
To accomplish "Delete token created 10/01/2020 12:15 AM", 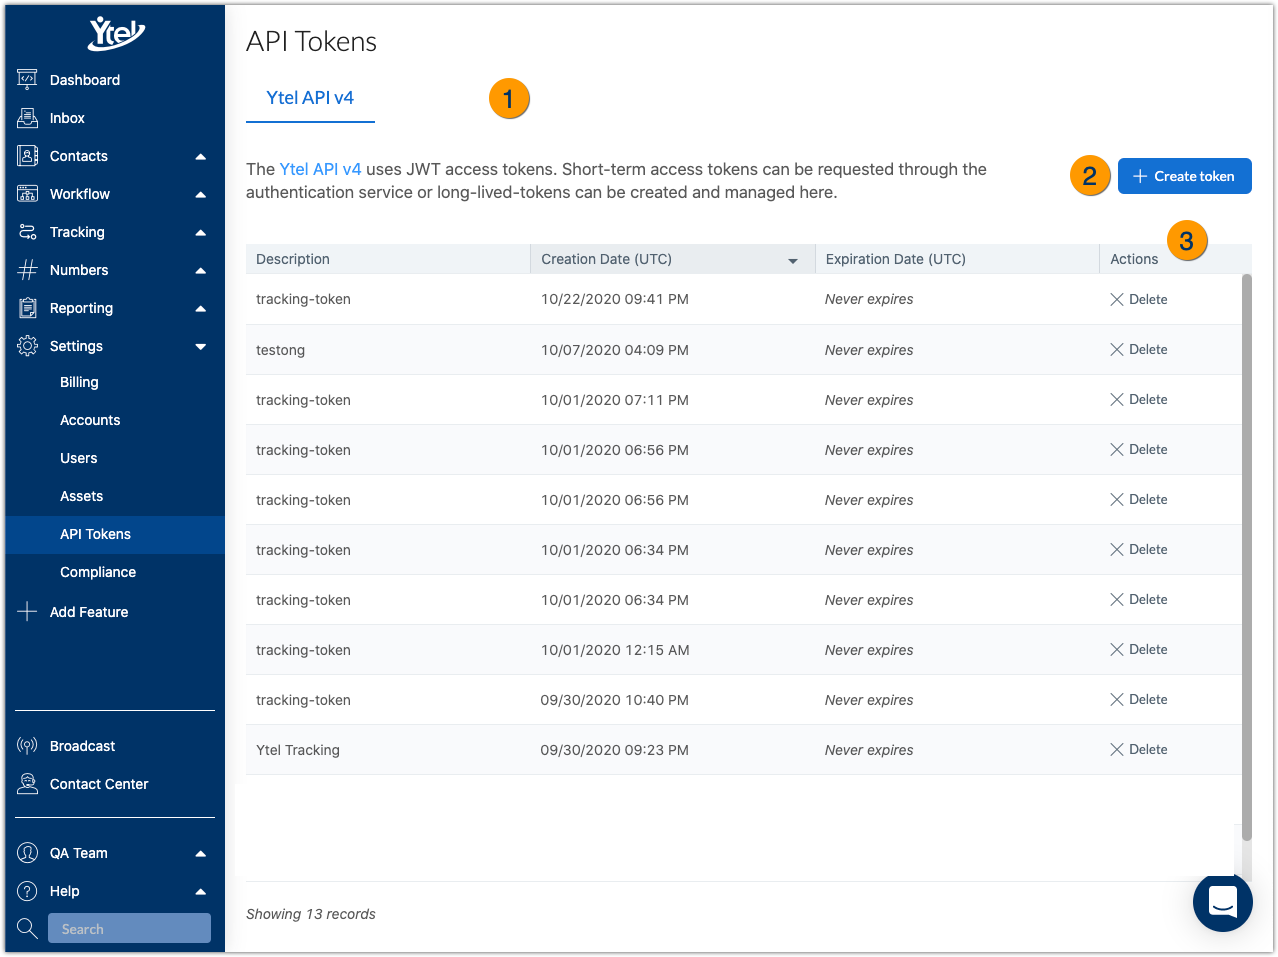I will tap(1139, 650).
